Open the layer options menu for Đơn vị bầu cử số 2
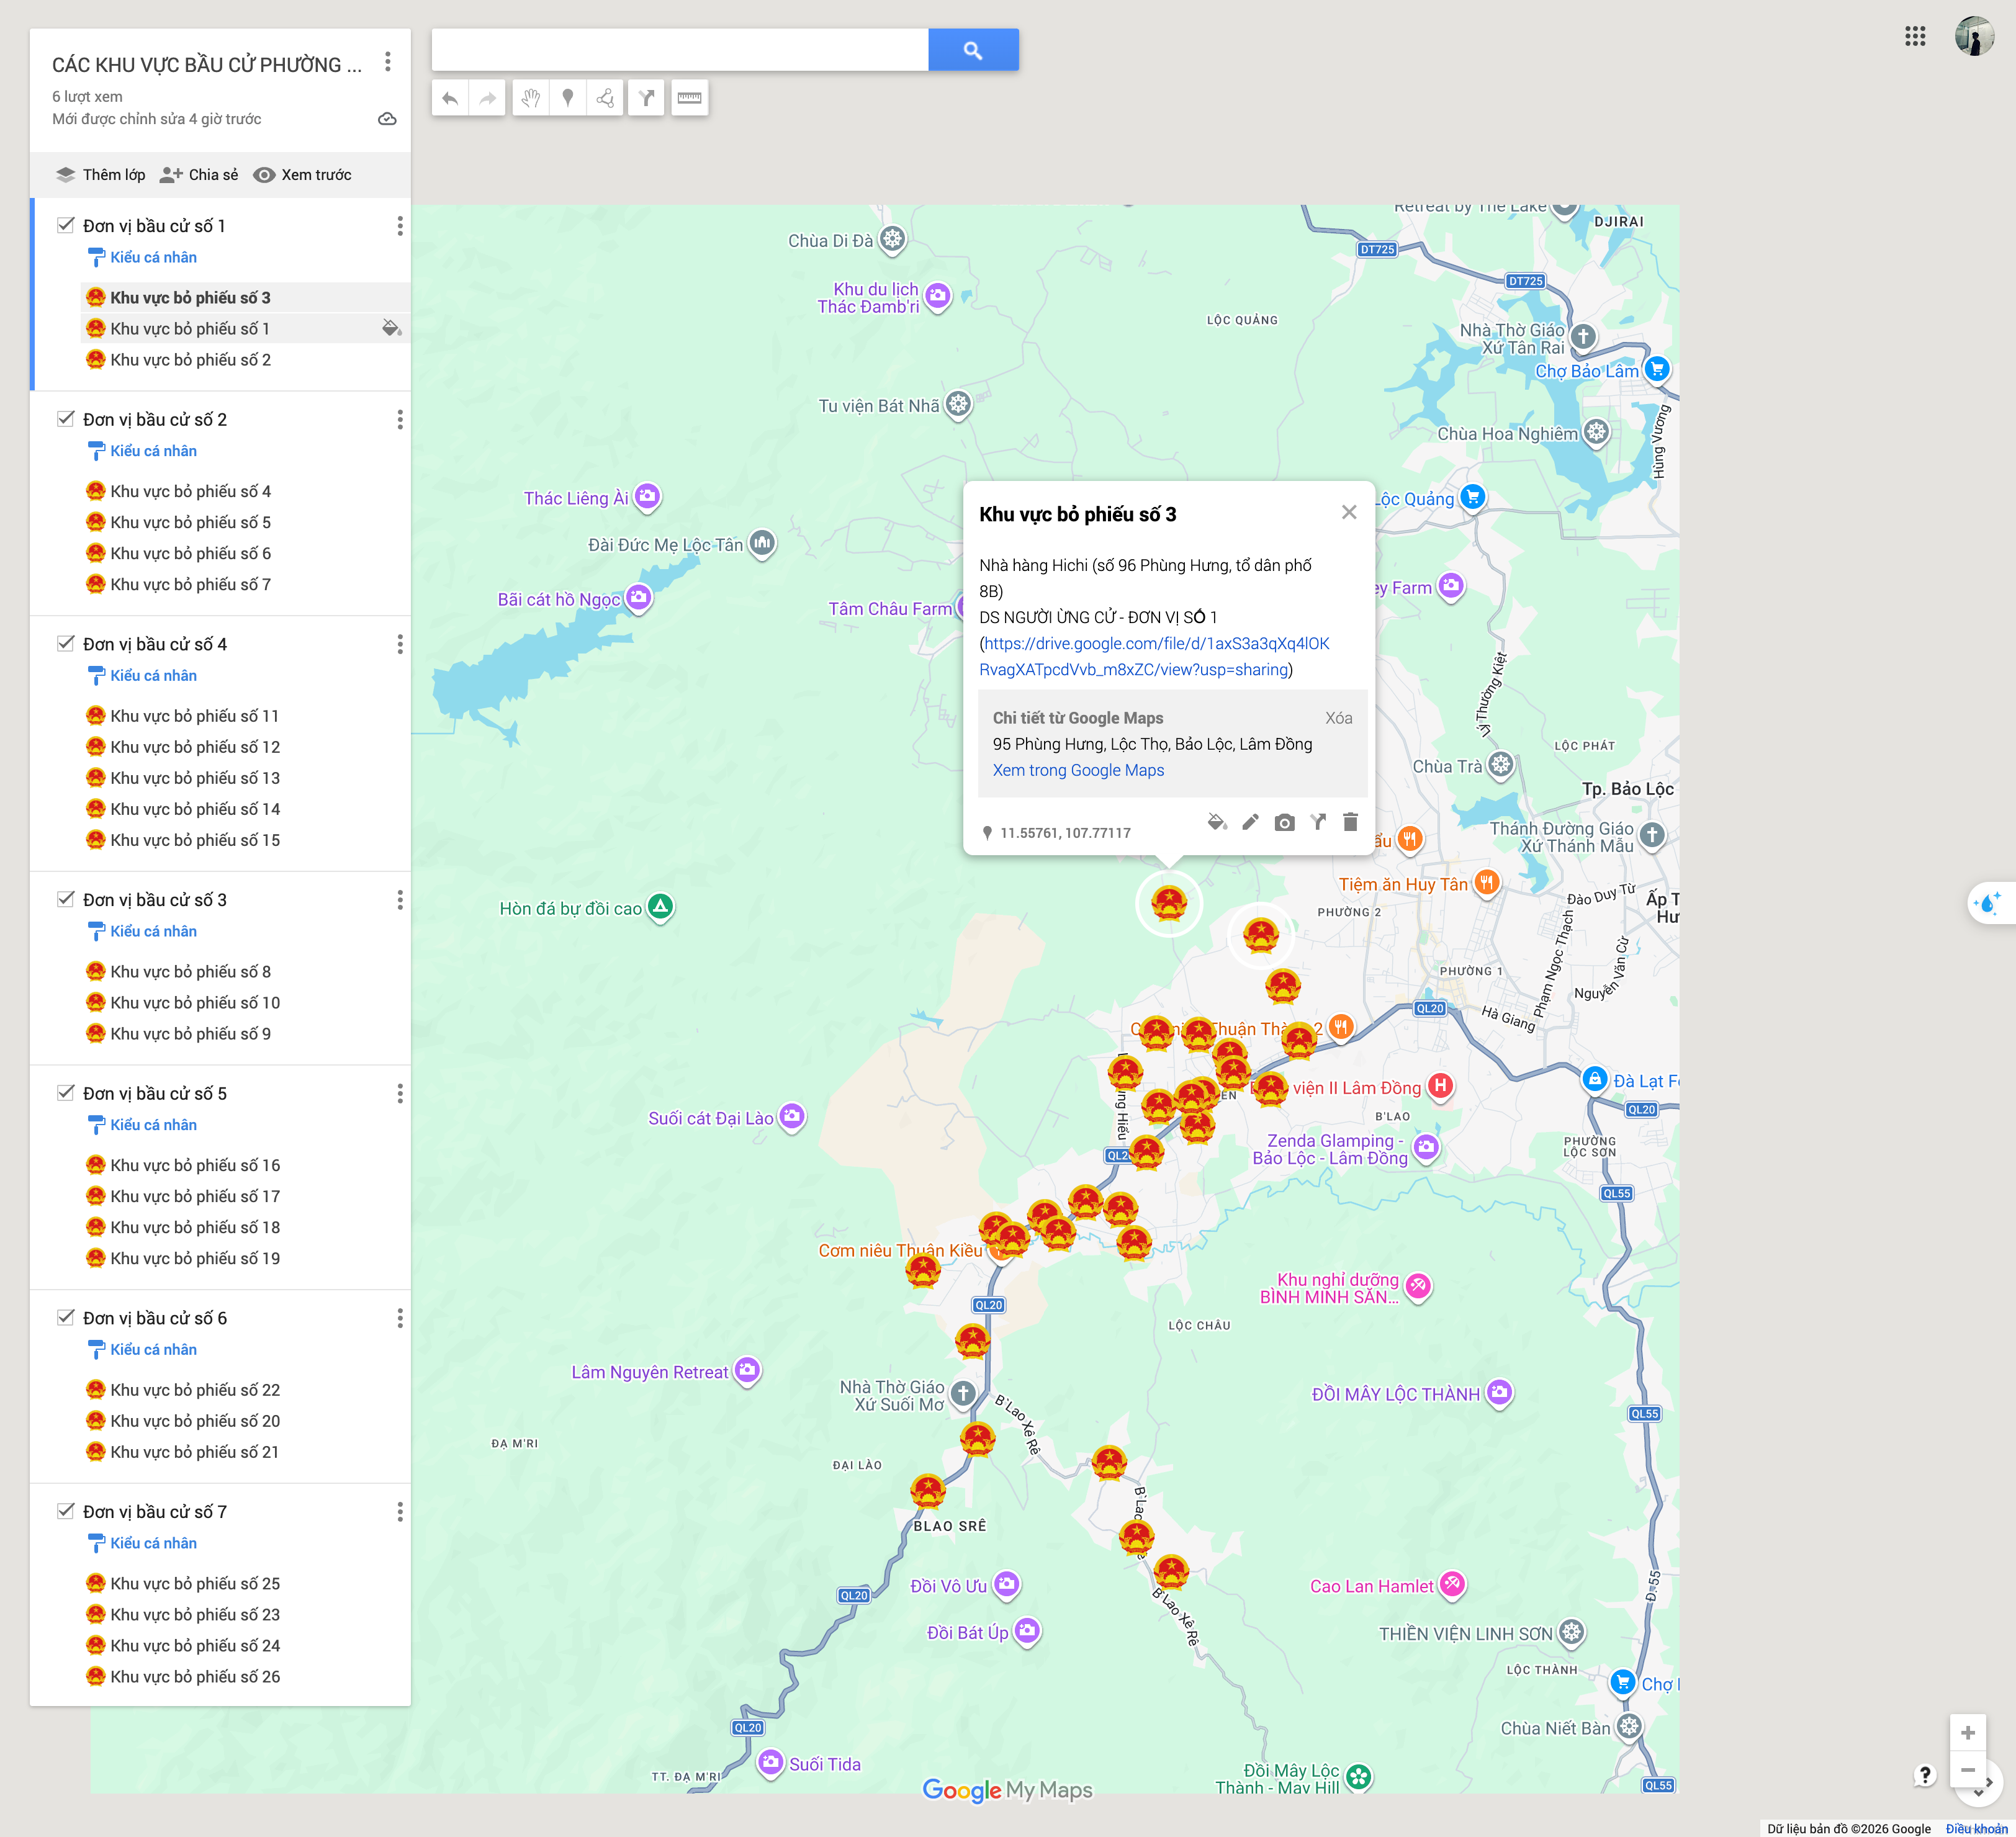 pos(400,419)
